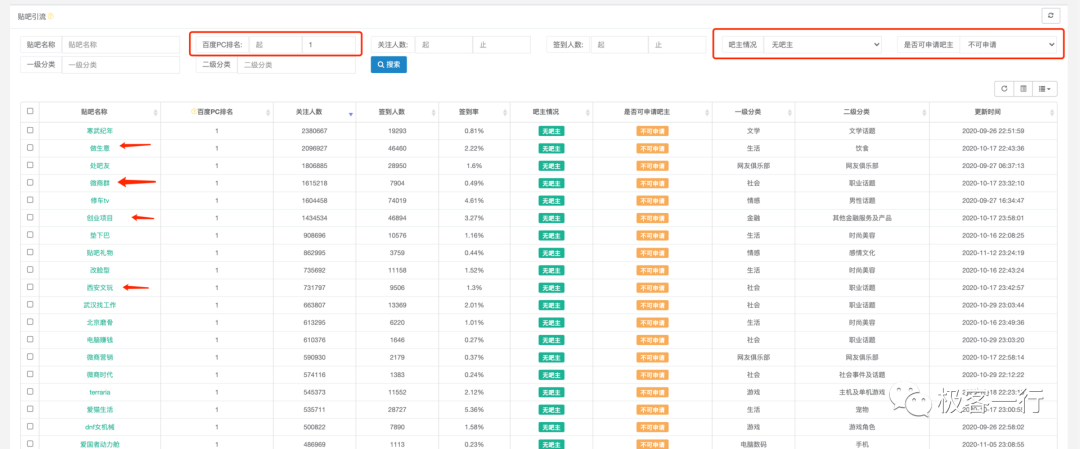The height and width of the screenshot is (449, 1080).
Task: Click the 关注人数 止 end field
Action: click(501, 44)
